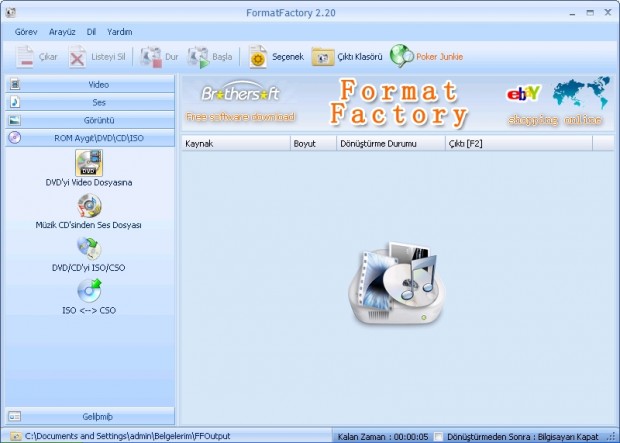The image size is (620, 443).
Task: Open the Poker Junkie link text
Action: [x=439, y=57]
